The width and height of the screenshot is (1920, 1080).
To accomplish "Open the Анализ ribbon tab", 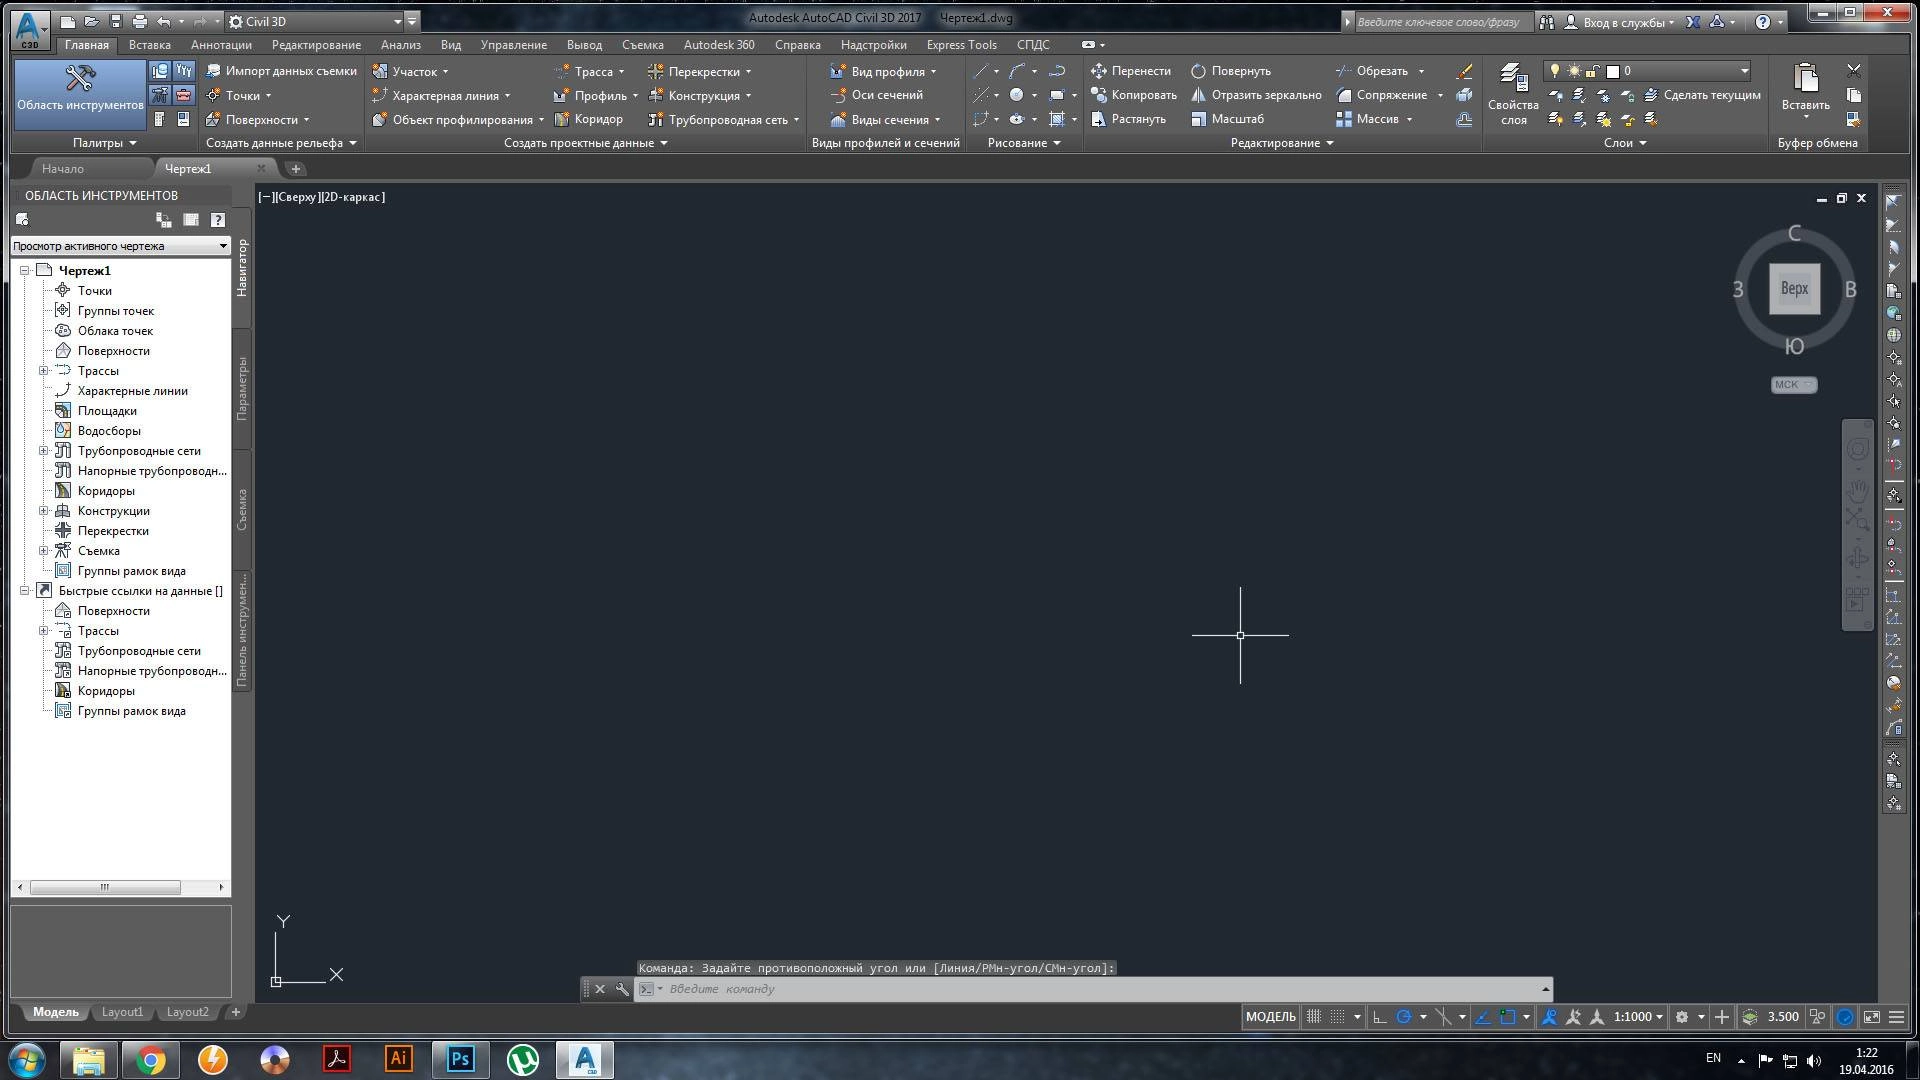I will (400, 45).
